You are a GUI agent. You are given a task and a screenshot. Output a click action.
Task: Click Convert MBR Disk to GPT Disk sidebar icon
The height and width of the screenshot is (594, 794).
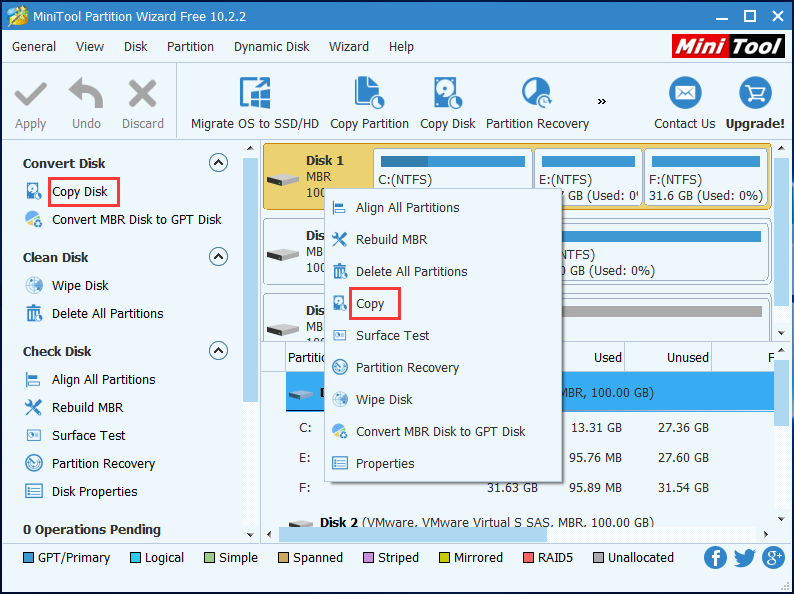point(33,219)
